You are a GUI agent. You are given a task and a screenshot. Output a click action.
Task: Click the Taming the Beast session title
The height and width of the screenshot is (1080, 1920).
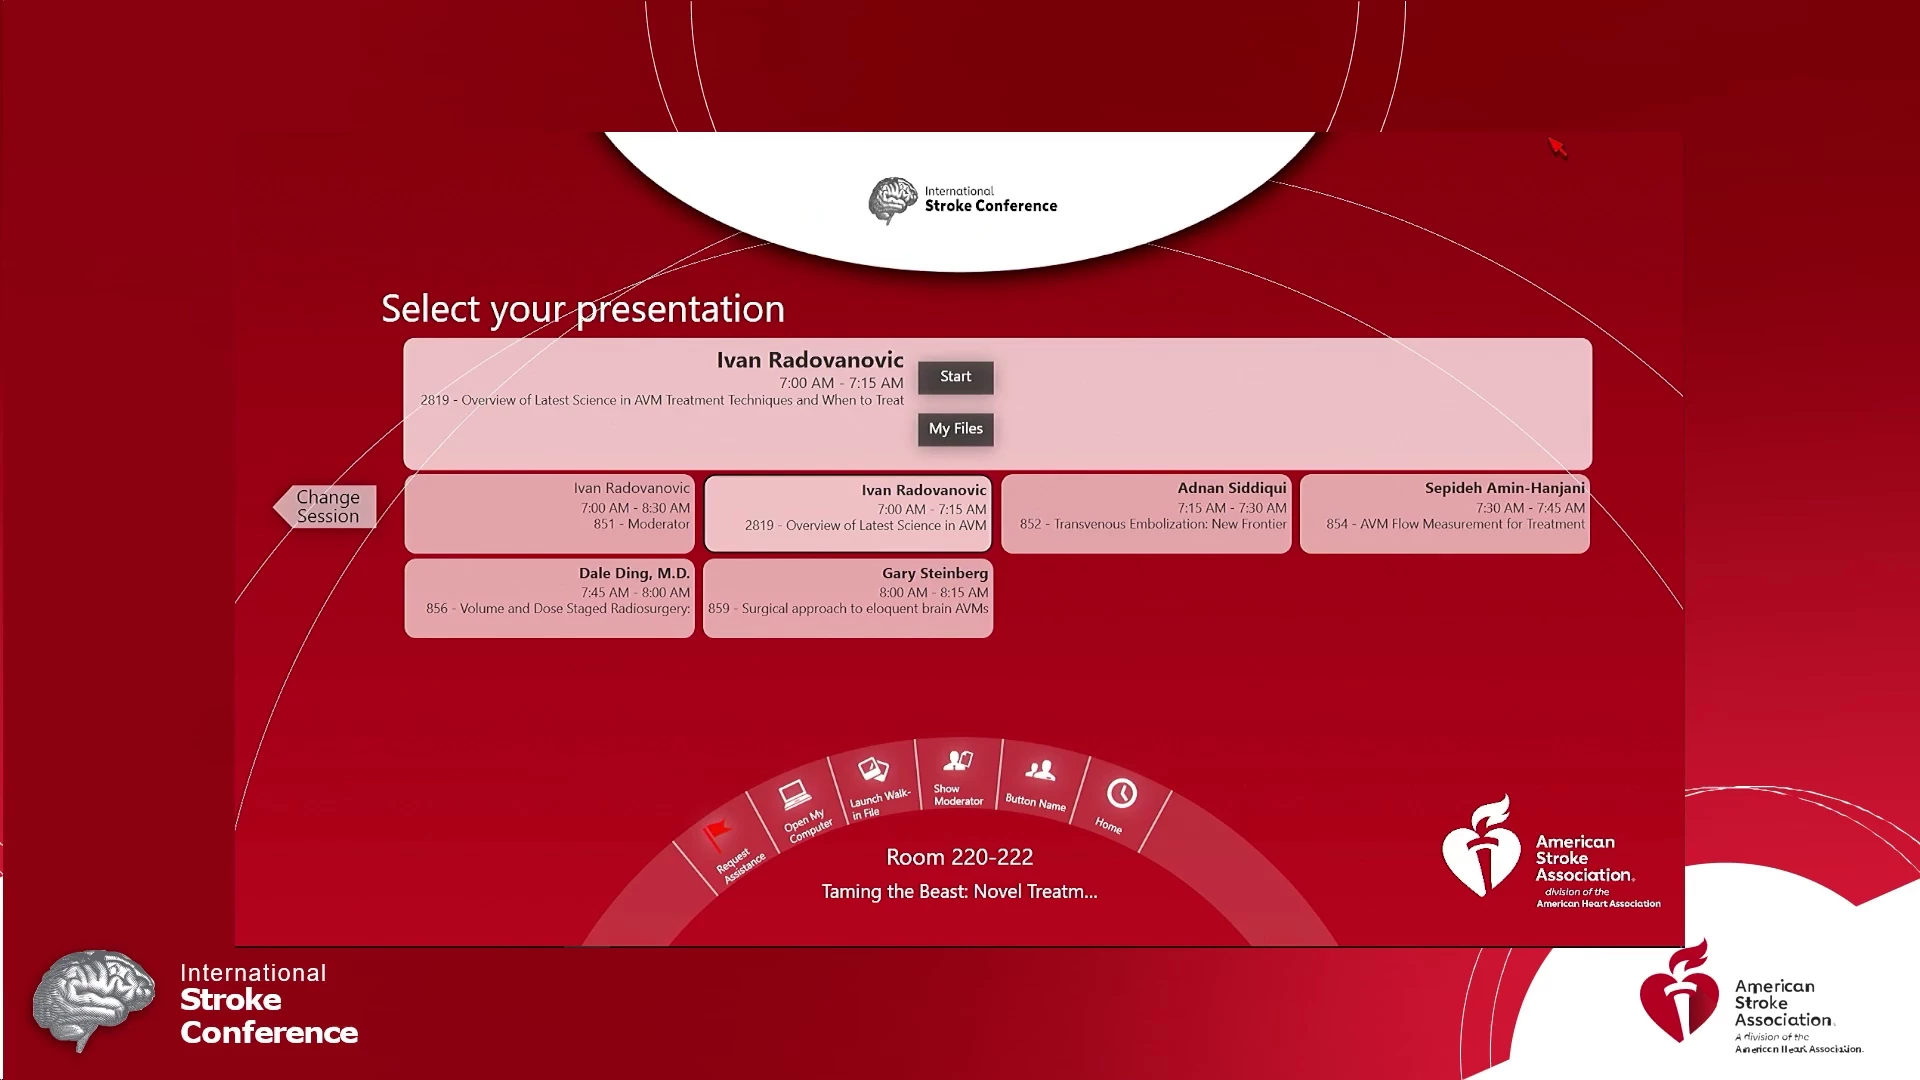click(x=959, y=891)
